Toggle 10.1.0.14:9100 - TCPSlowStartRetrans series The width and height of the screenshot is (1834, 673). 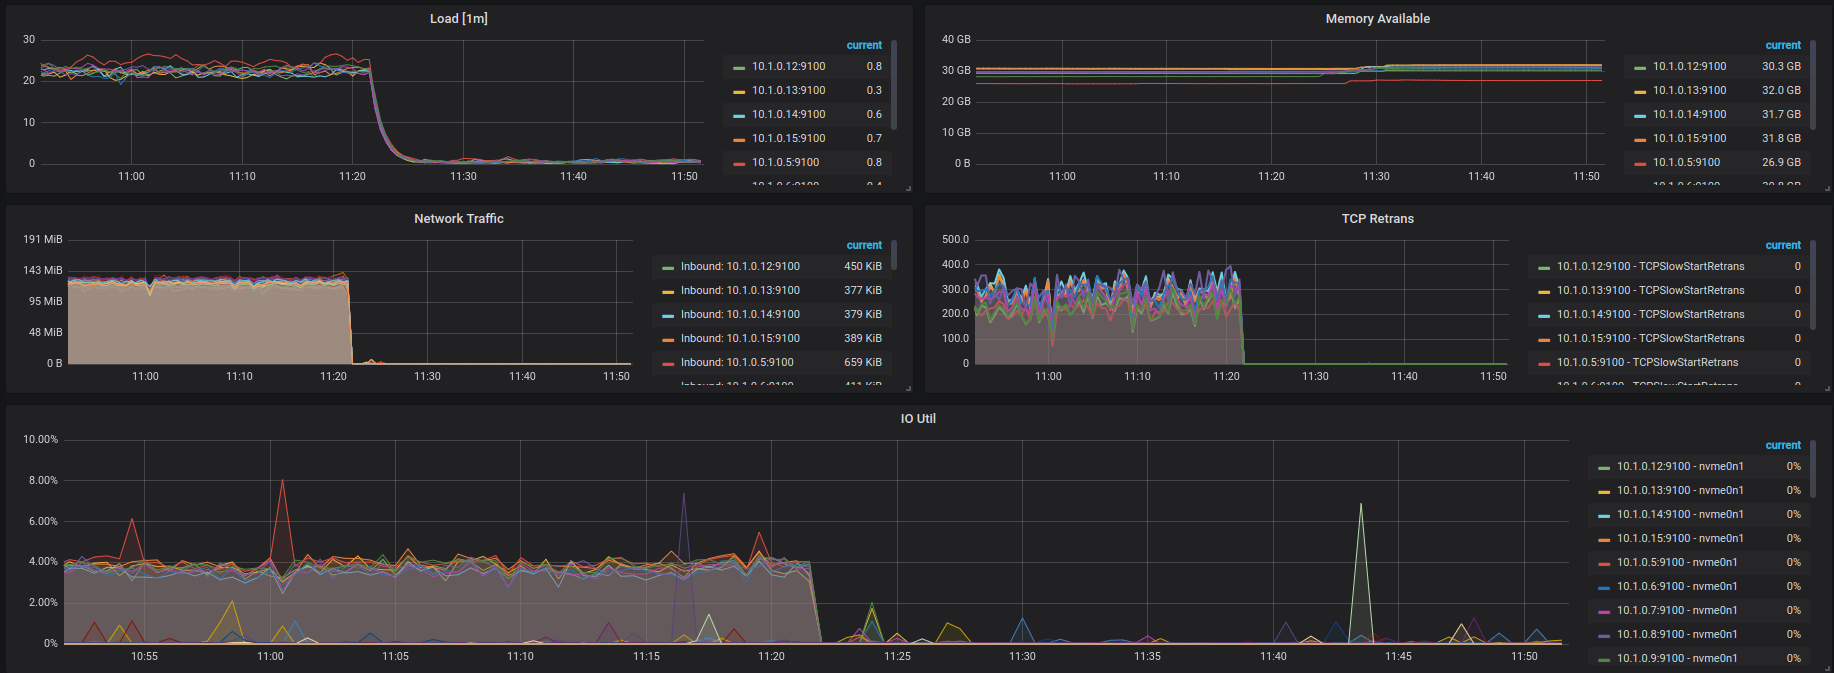[1650, 314]
